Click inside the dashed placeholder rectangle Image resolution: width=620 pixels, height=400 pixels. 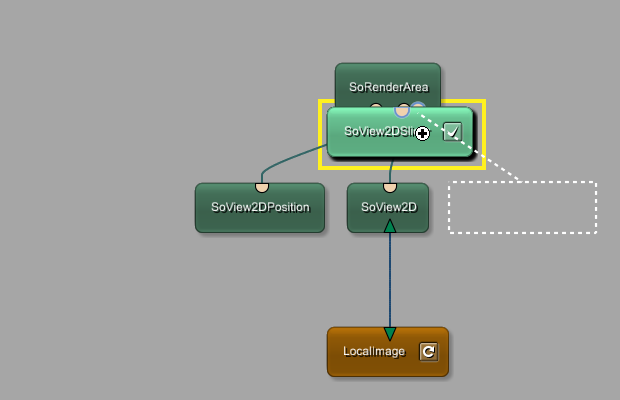tap(522, 207)
